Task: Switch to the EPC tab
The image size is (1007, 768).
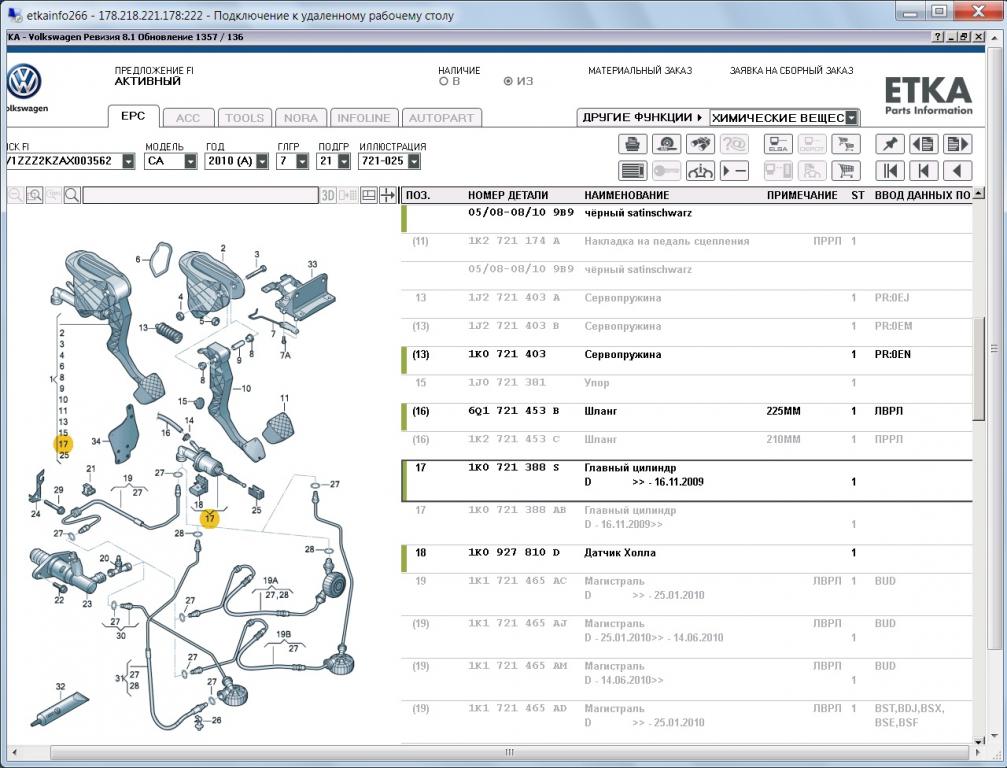Action: click(134, 116)
